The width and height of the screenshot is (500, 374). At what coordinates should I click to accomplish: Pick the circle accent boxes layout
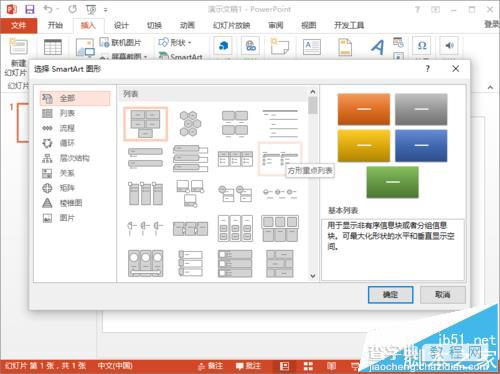235,194
